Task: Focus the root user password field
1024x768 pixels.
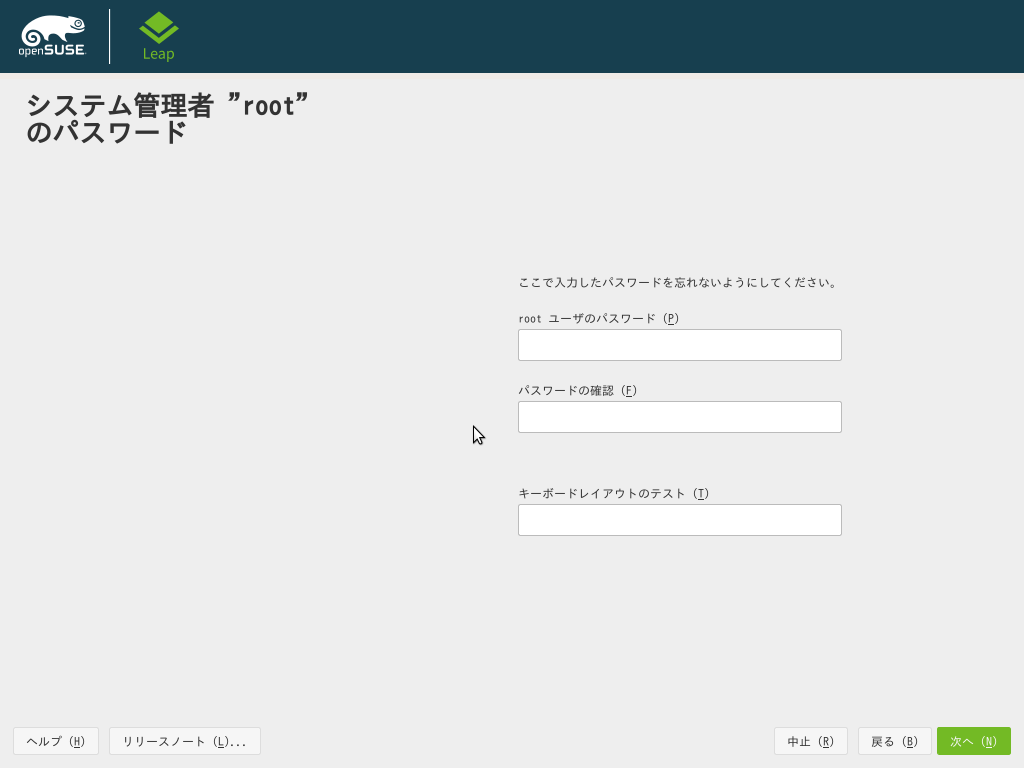Action: pyautogui.click(x=679, y=345)
